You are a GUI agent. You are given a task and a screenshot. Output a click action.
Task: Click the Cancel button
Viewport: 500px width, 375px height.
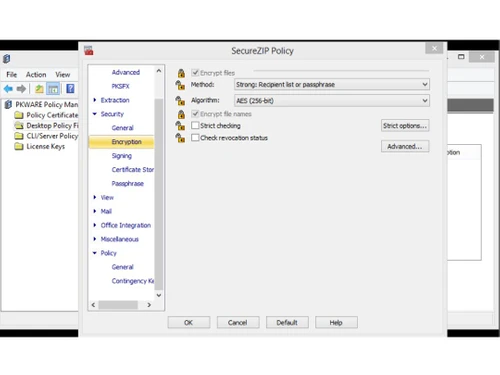238,322
